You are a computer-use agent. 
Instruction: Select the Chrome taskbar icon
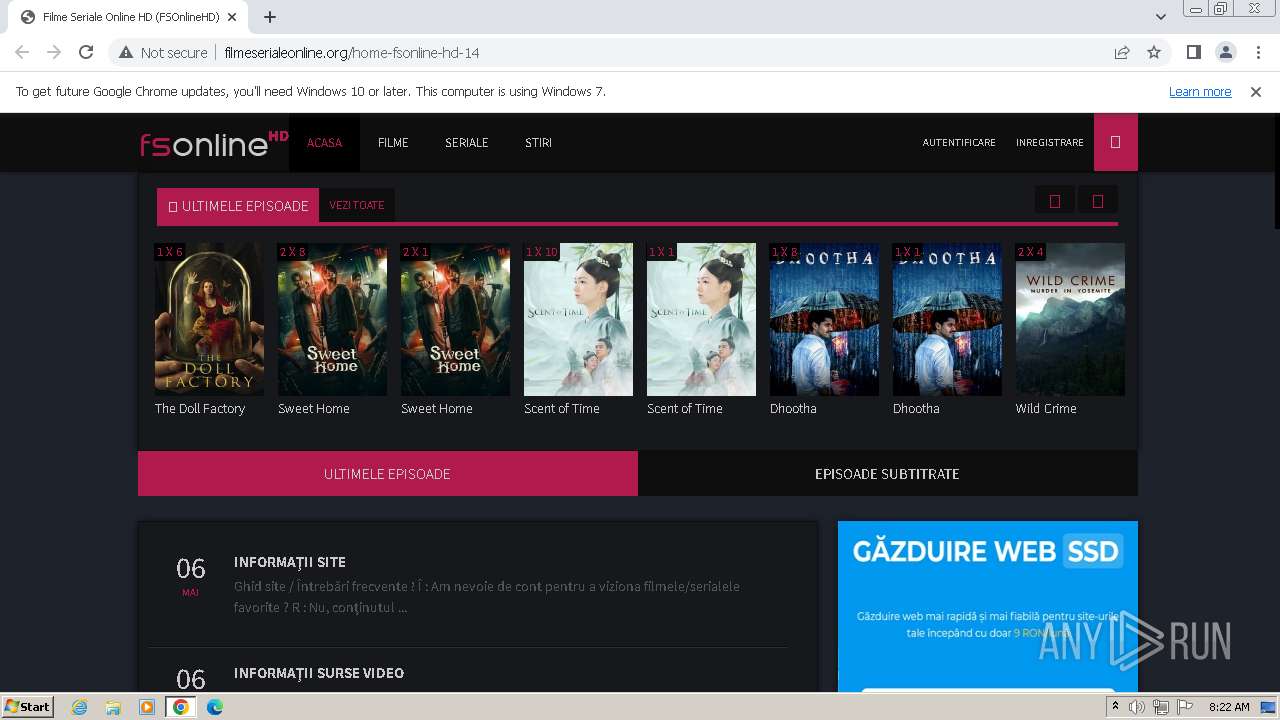point(181,707)
